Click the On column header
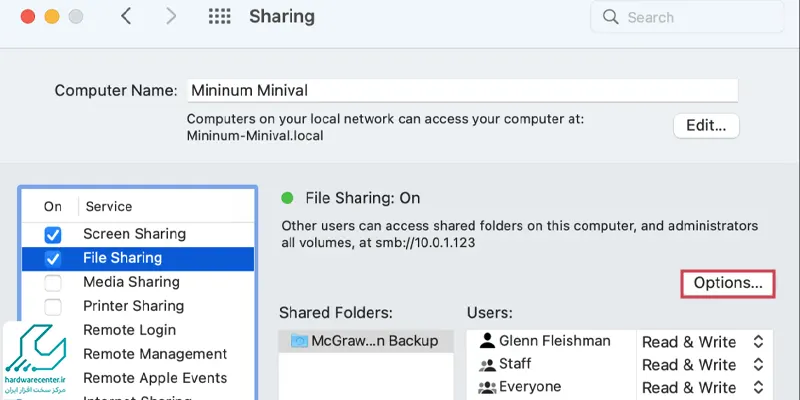Image resolution: width=800 pixels, height=400 pixels. [x=53, y=207]
